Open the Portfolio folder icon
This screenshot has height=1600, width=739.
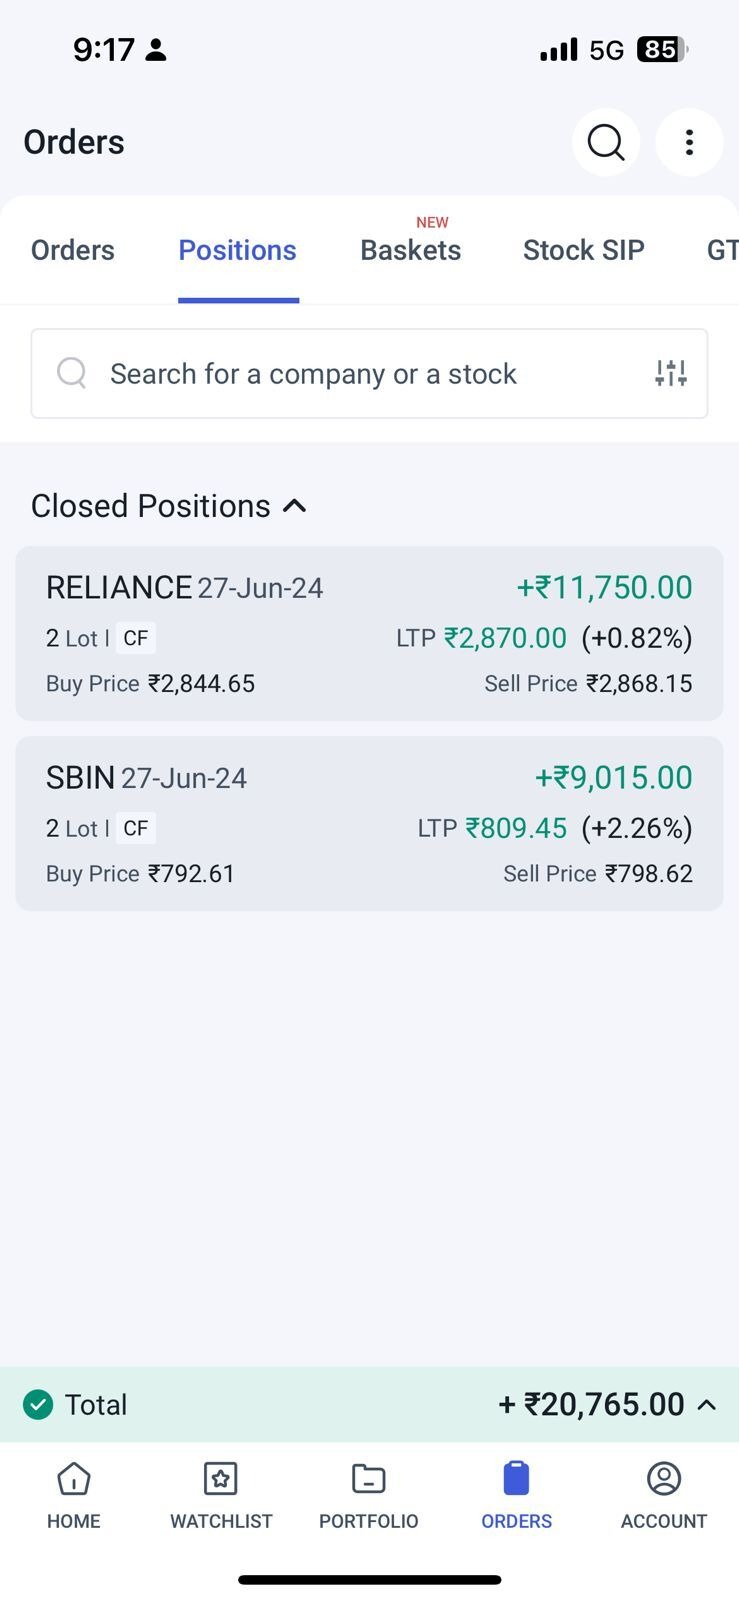(368, 1479)
